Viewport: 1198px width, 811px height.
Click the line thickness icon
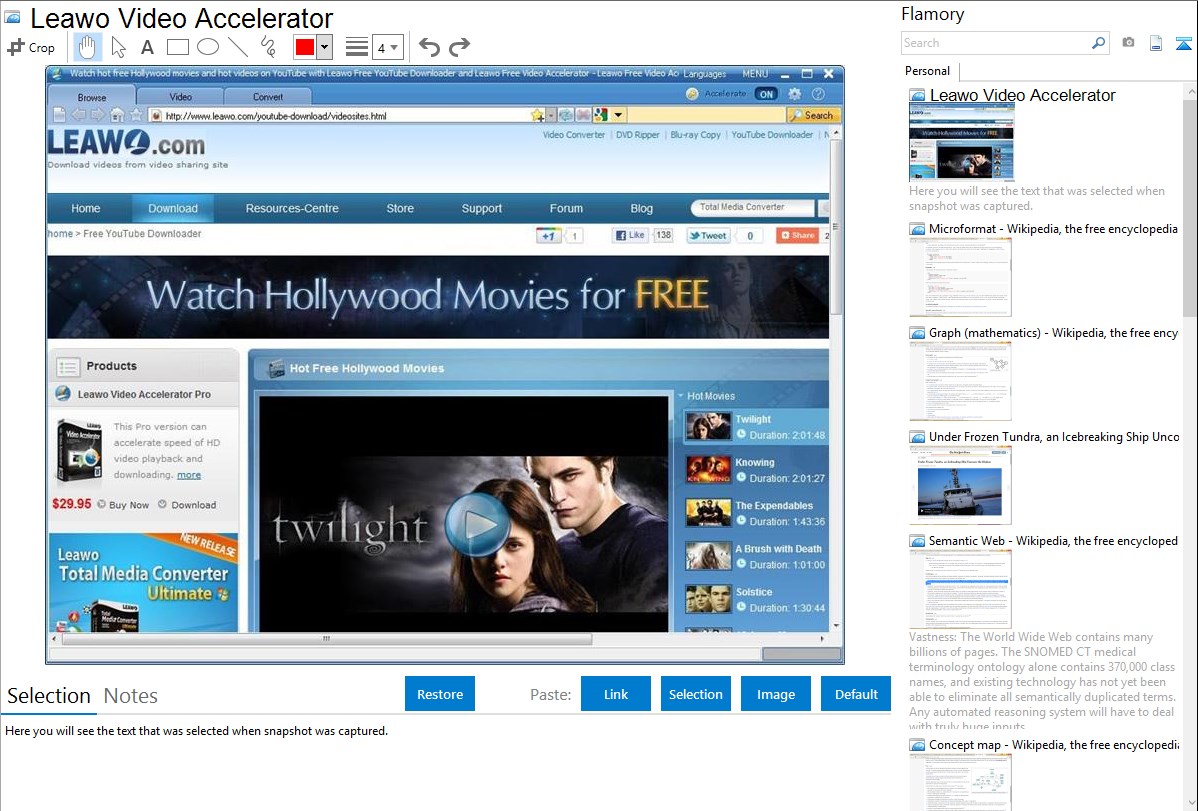(356, 47)
